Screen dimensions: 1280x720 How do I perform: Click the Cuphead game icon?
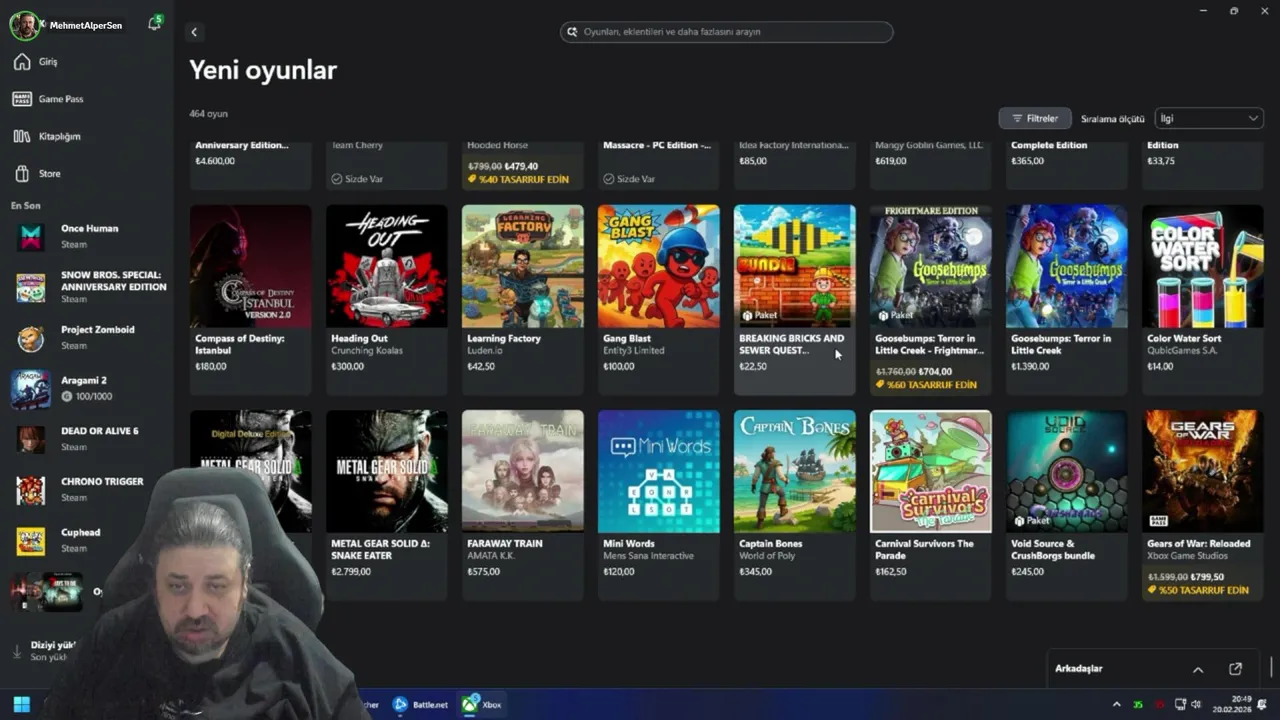click(30, 541)
